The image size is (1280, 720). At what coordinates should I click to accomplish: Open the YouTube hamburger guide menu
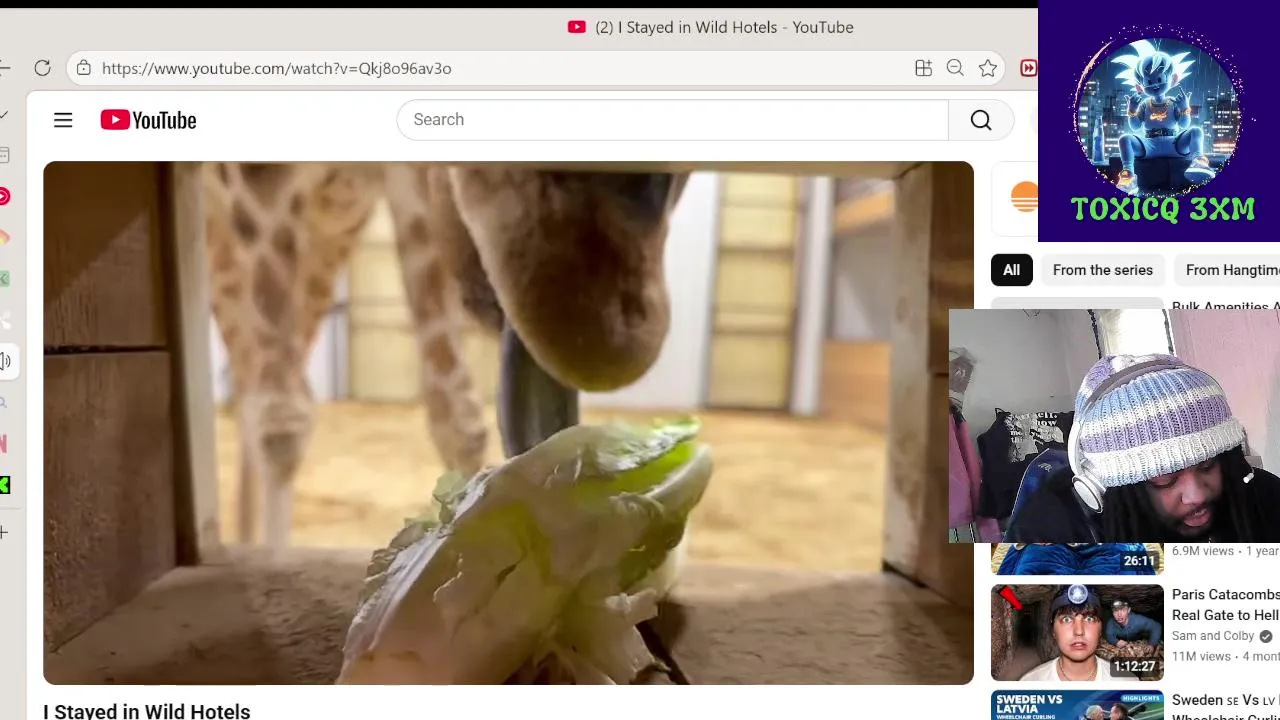[63, 120]
